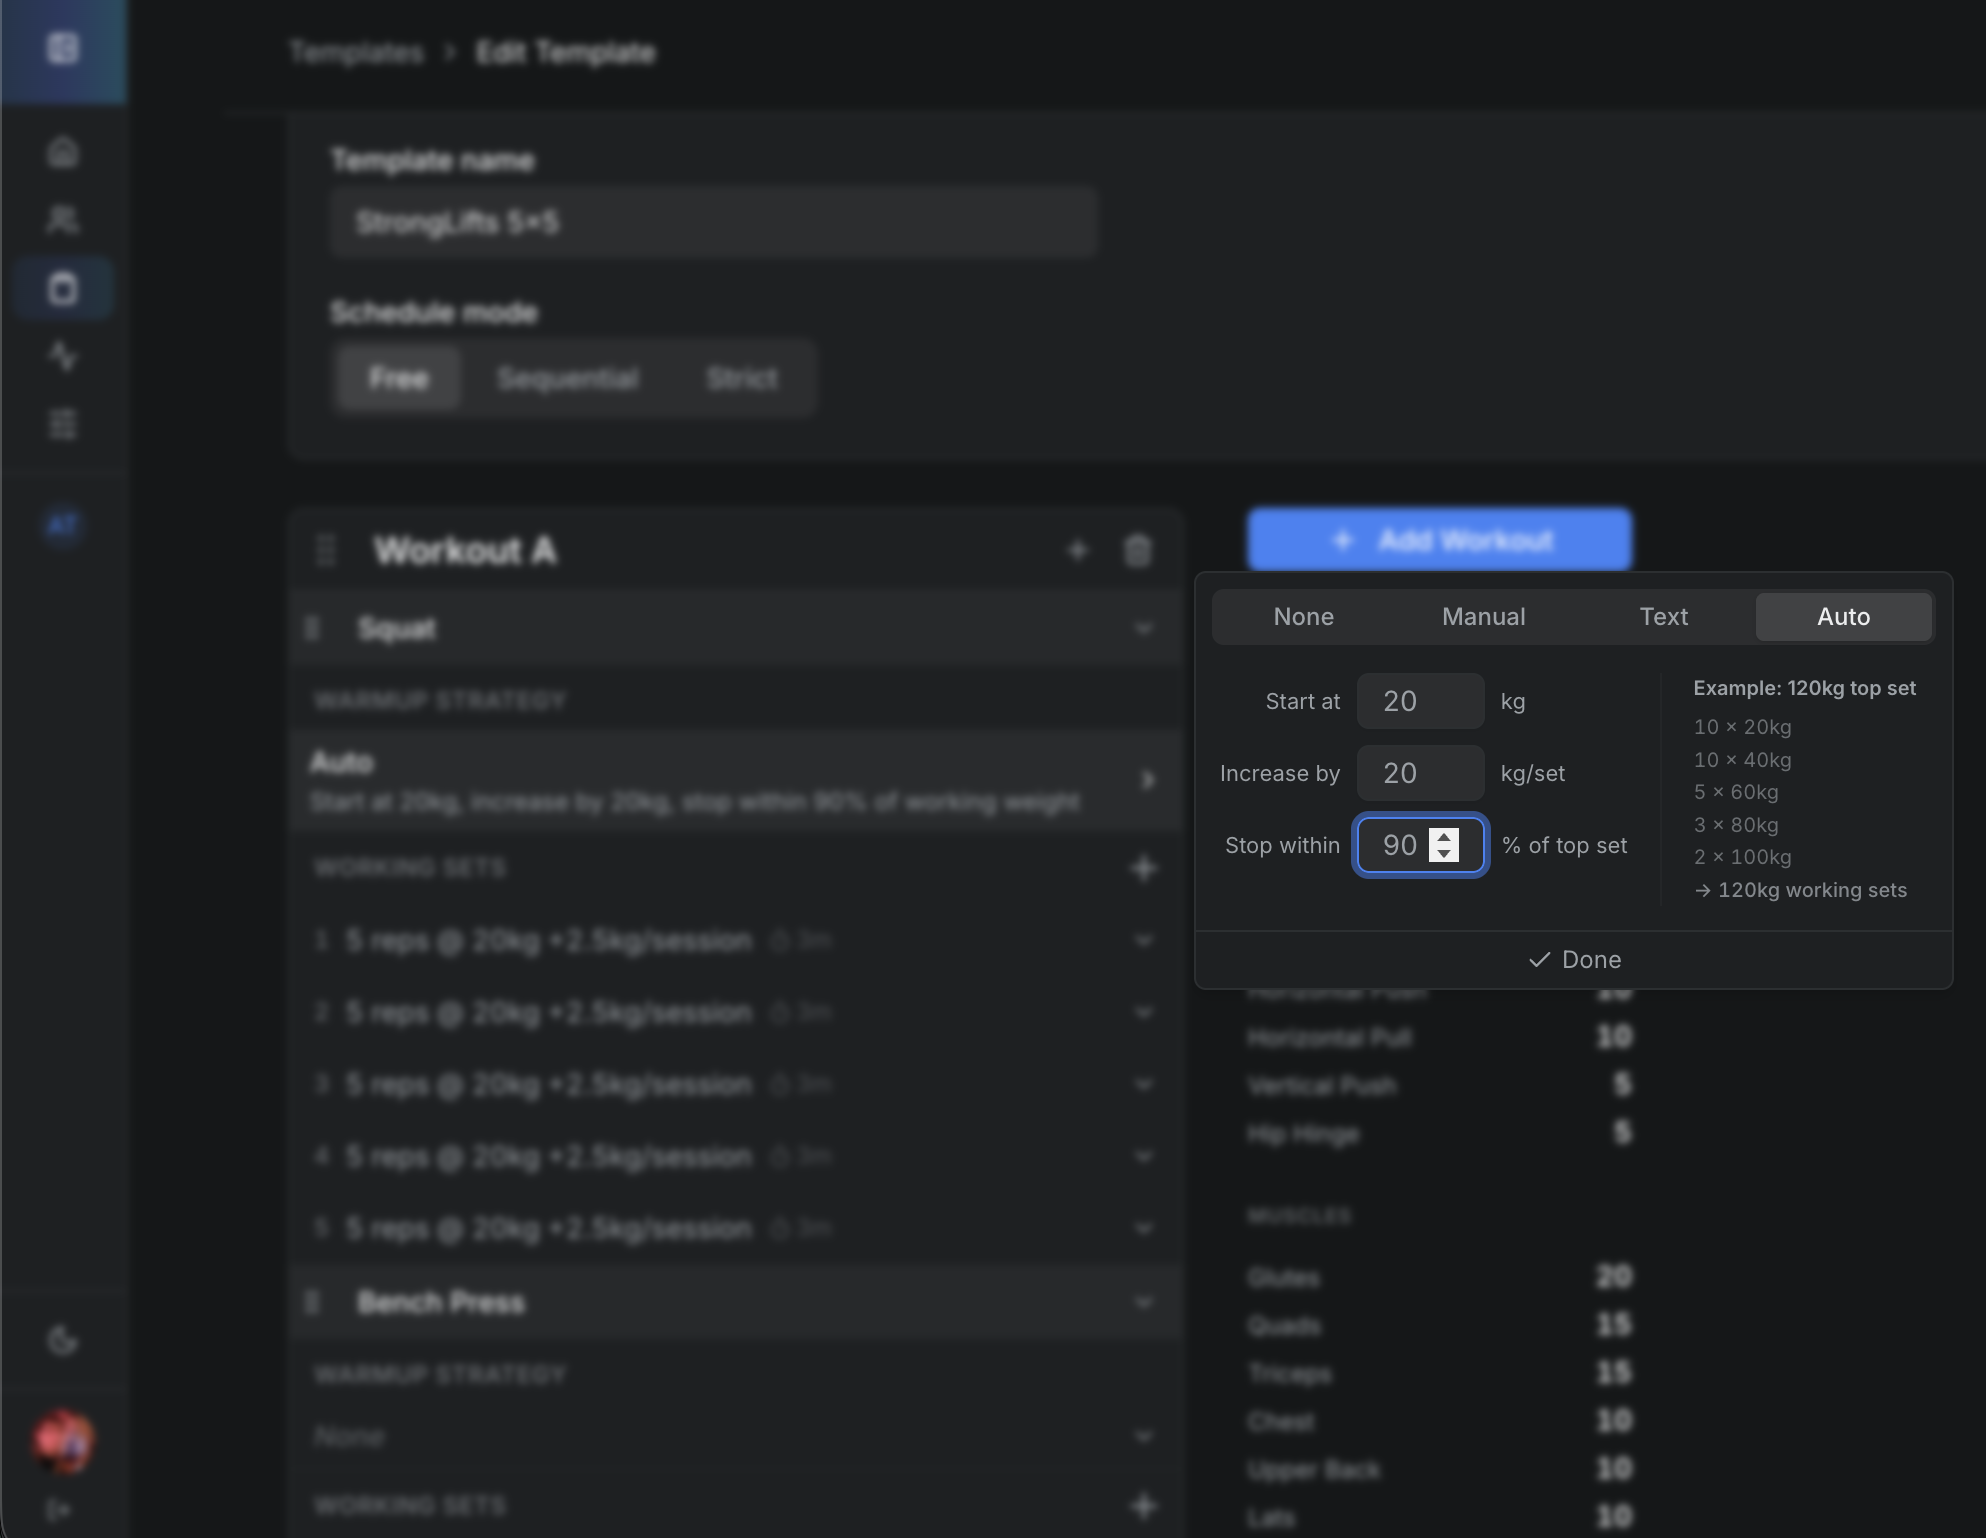The width and height of the screenshot is (1986, 1538).
Task: Open the activity/progress section in sidebar
Action: click(x=63, y=357)
